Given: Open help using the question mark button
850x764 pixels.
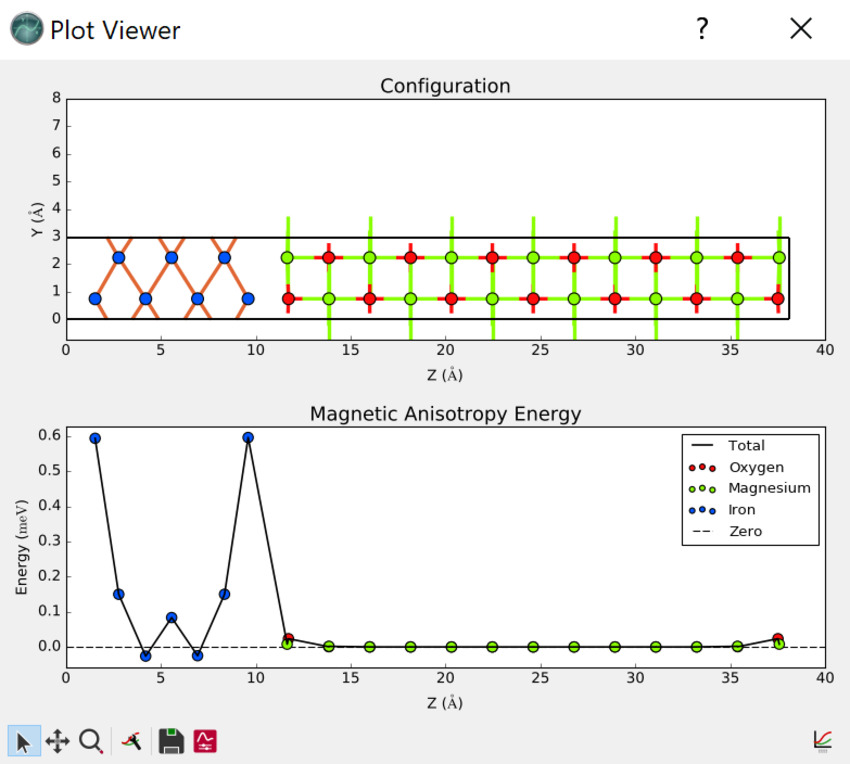Looking at the screenshot, I should (702, 29).
